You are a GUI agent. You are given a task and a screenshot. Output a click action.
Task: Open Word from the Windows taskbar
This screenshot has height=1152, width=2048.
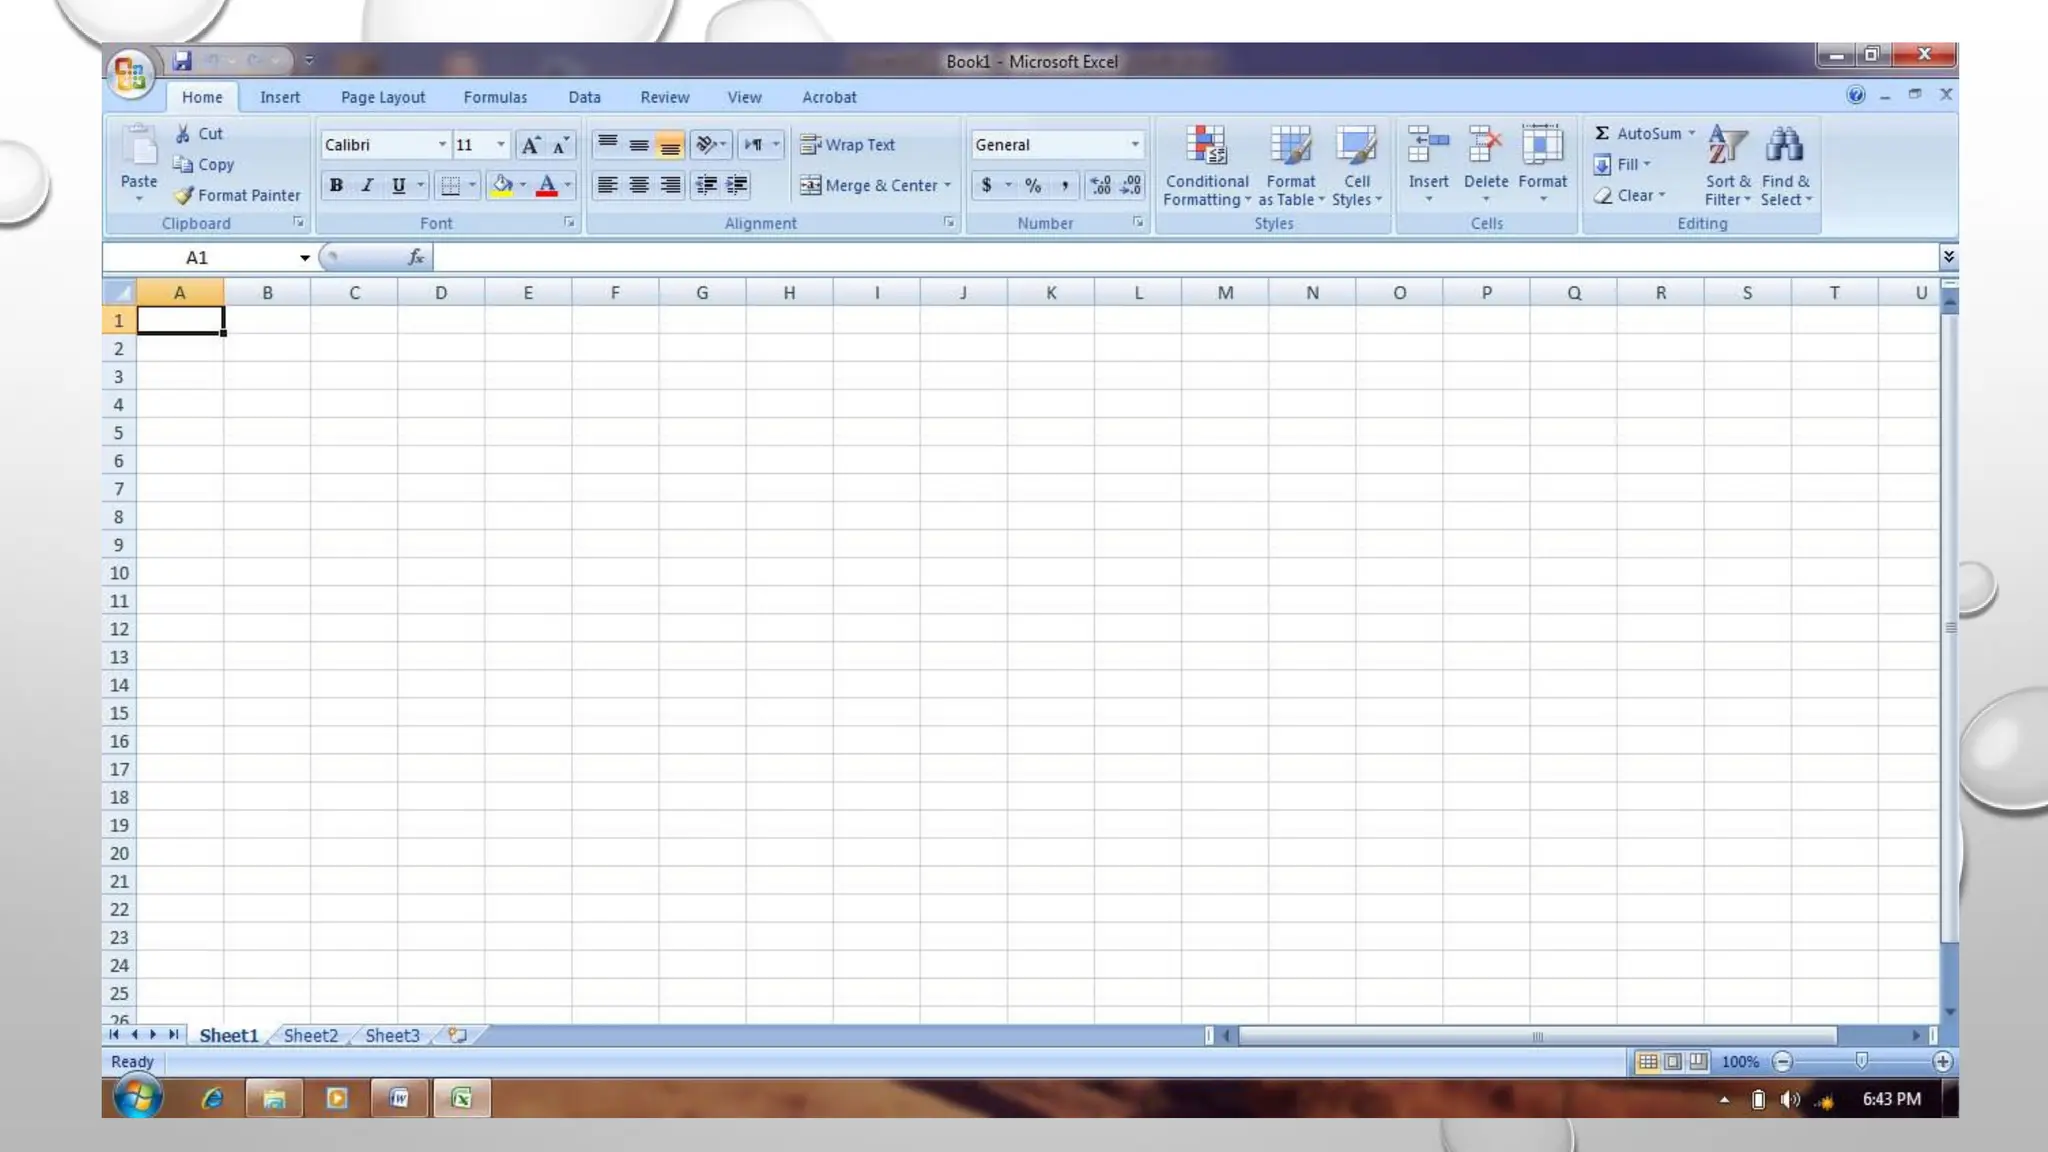tap(399, 1099)
